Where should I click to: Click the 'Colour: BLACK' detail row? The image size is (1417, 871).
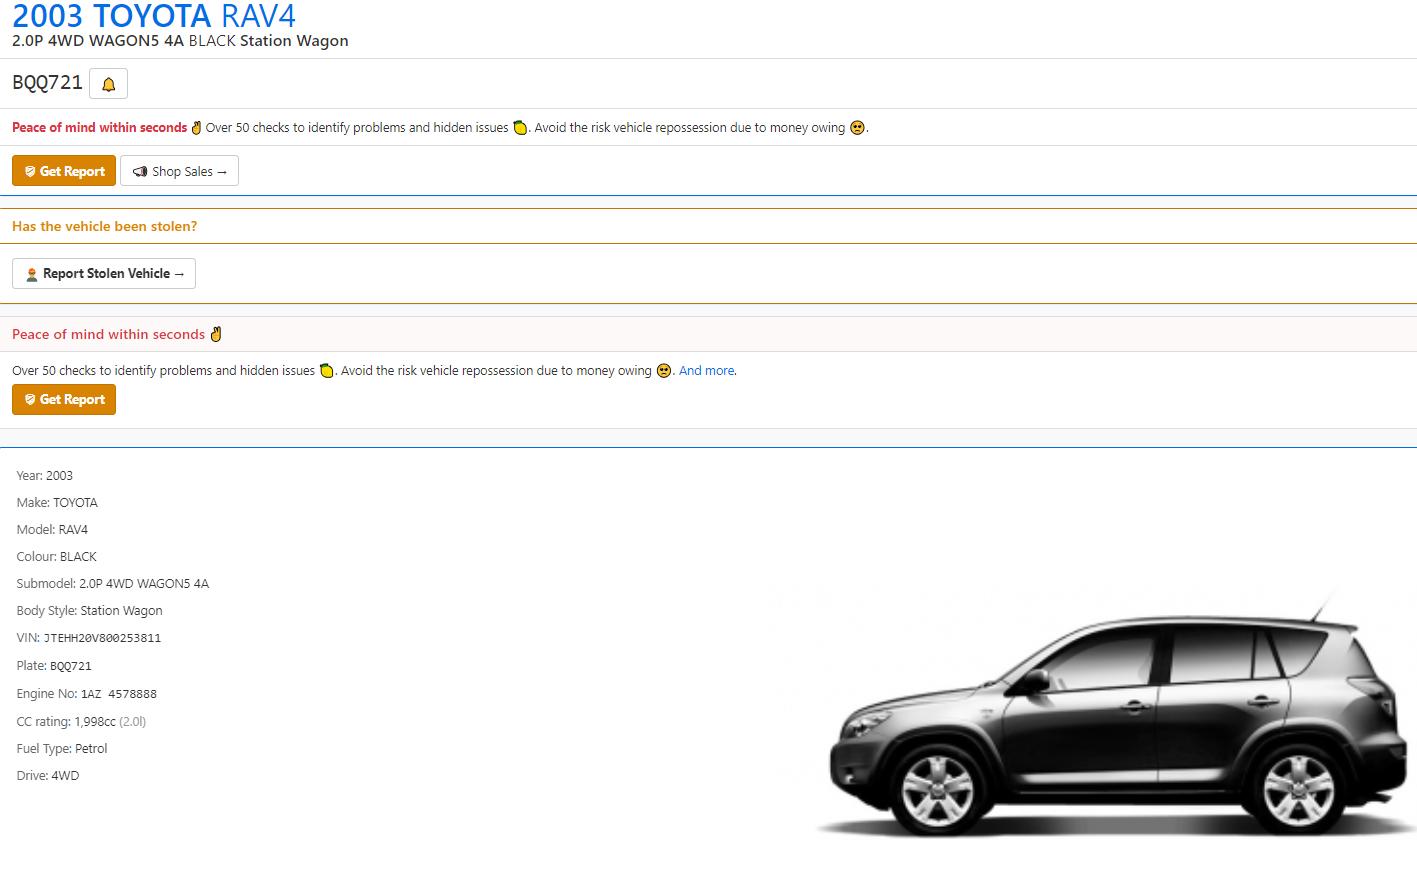coord(57,557)
